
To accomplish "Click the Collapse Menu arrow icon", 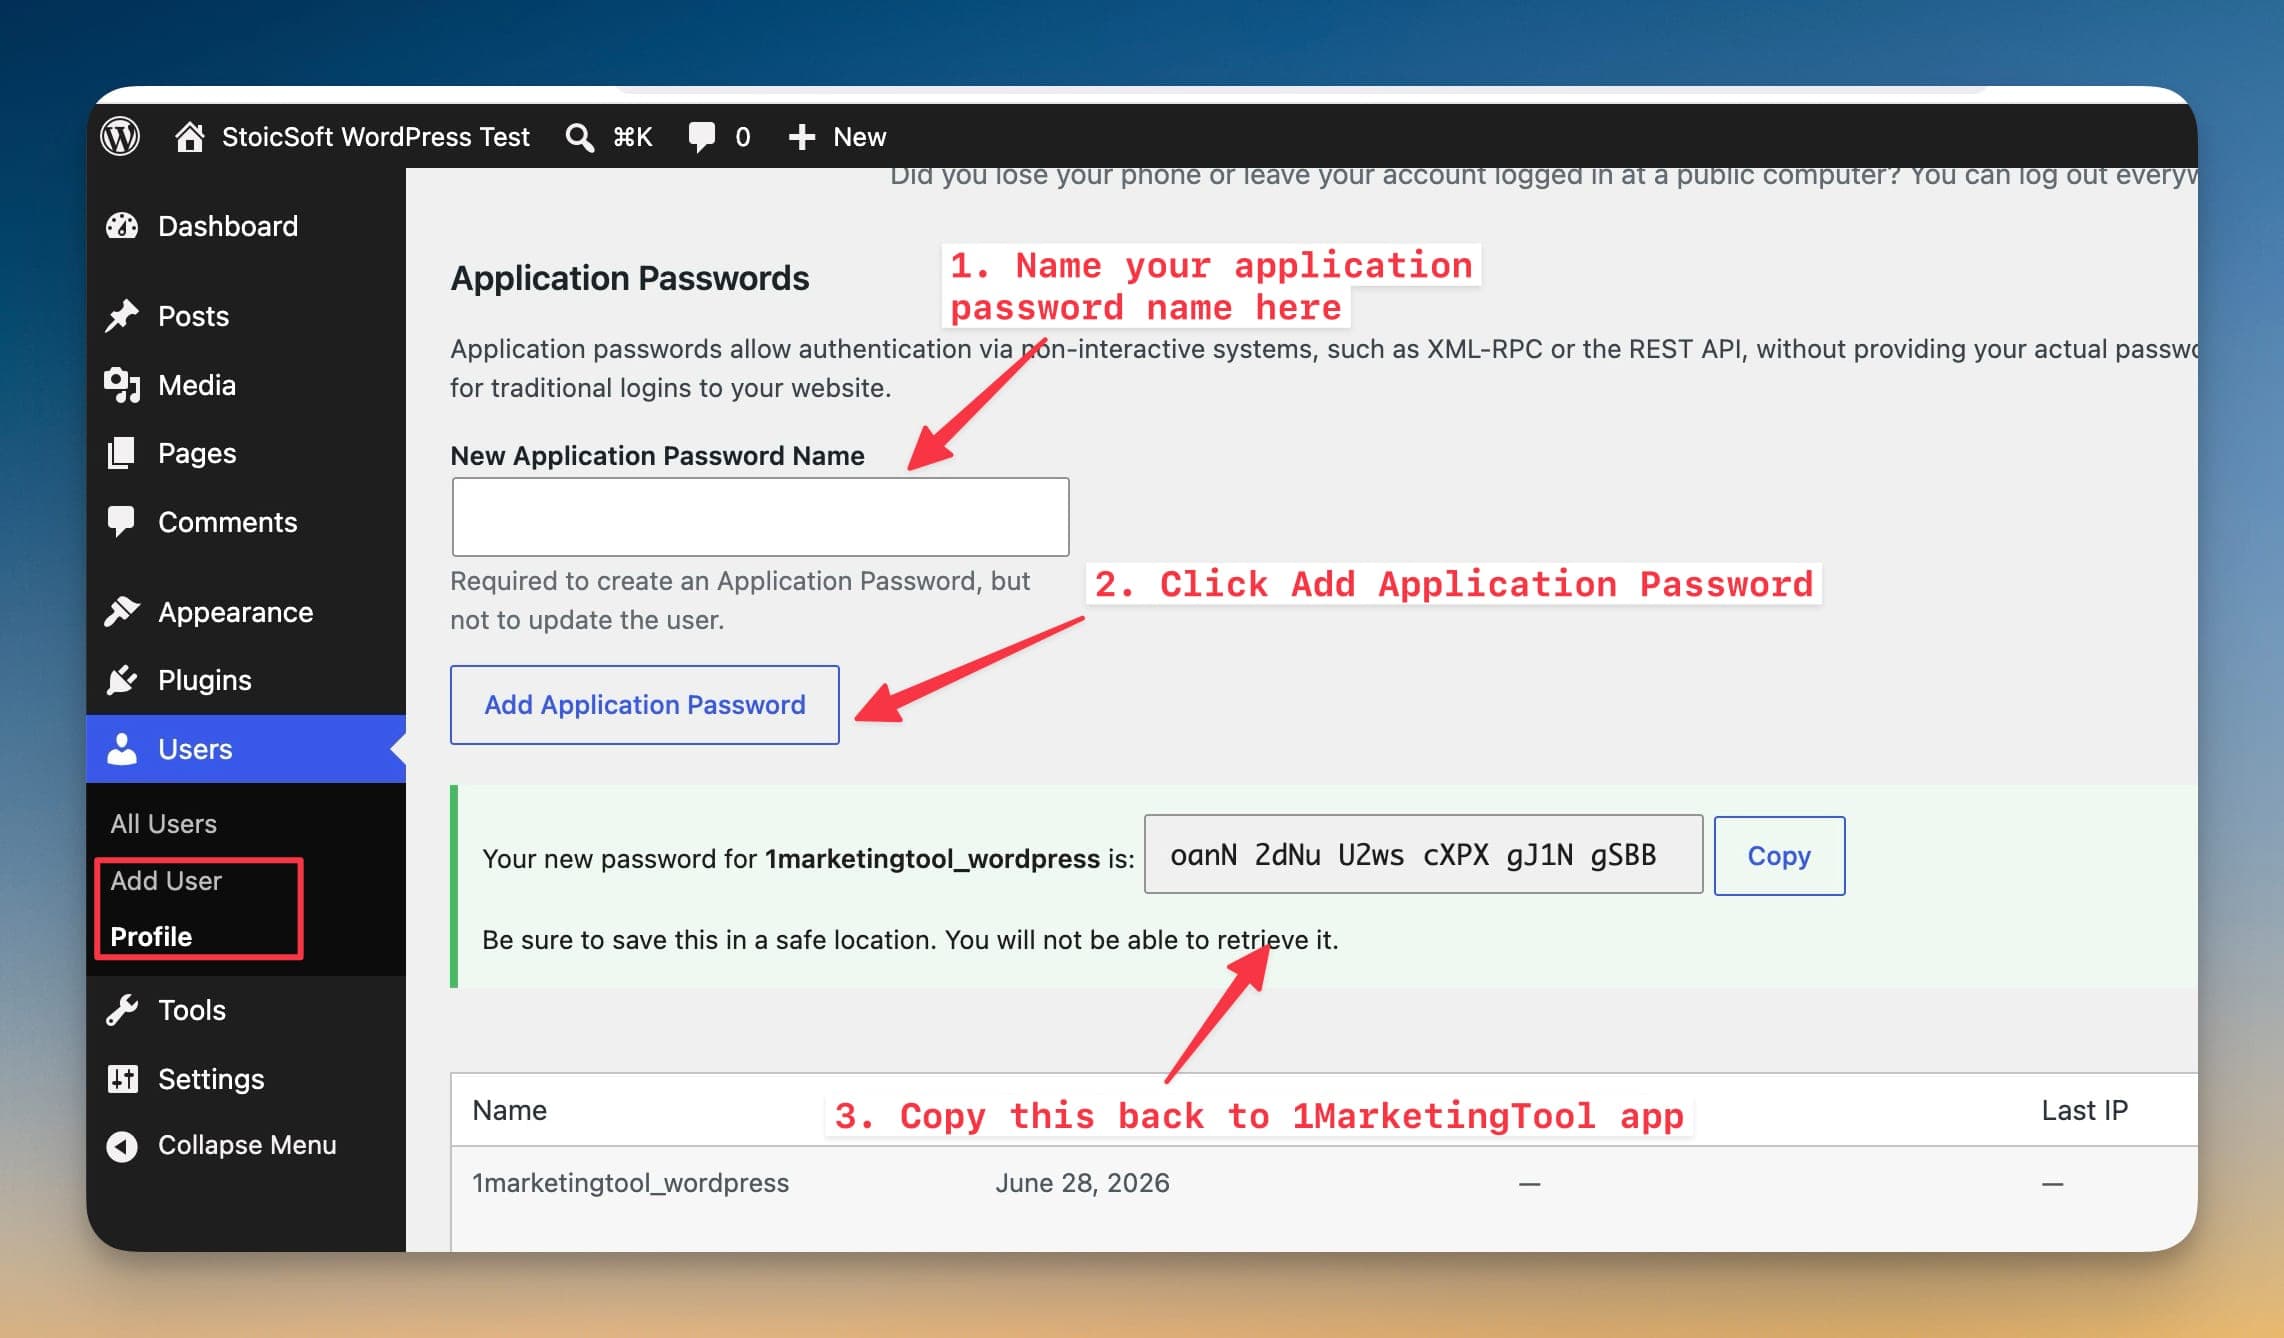I will [x=122, y=1146].
